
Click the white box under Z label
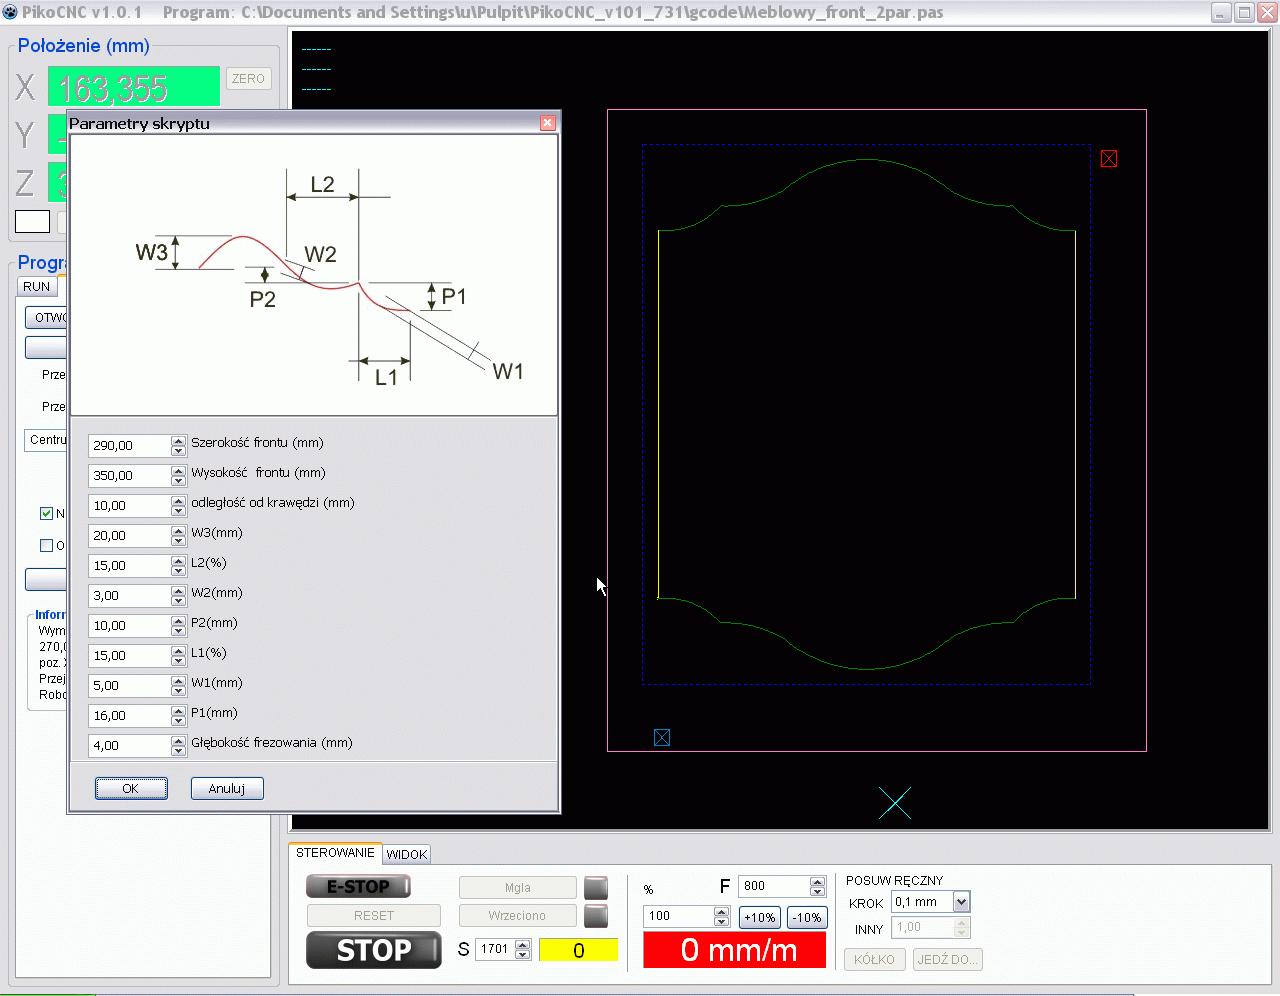pos(32,221)
